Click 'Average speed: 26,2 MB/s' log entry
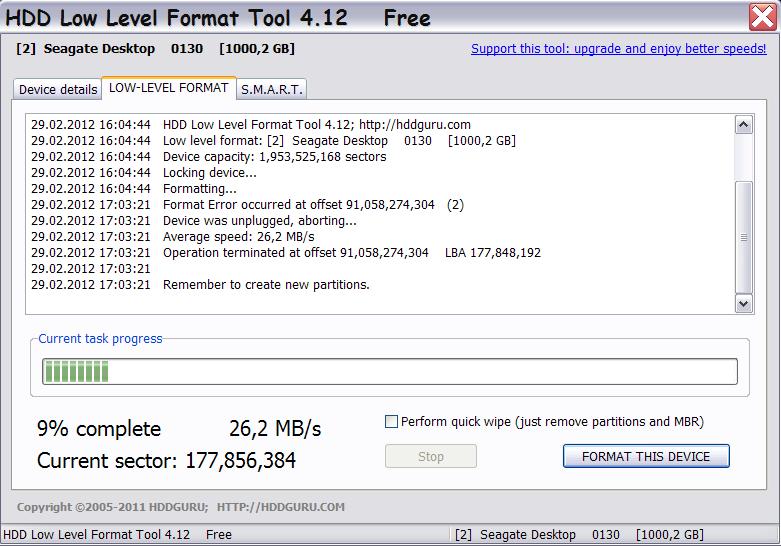Viewport: 781px width, 546px height. click(x=173, y=237)
